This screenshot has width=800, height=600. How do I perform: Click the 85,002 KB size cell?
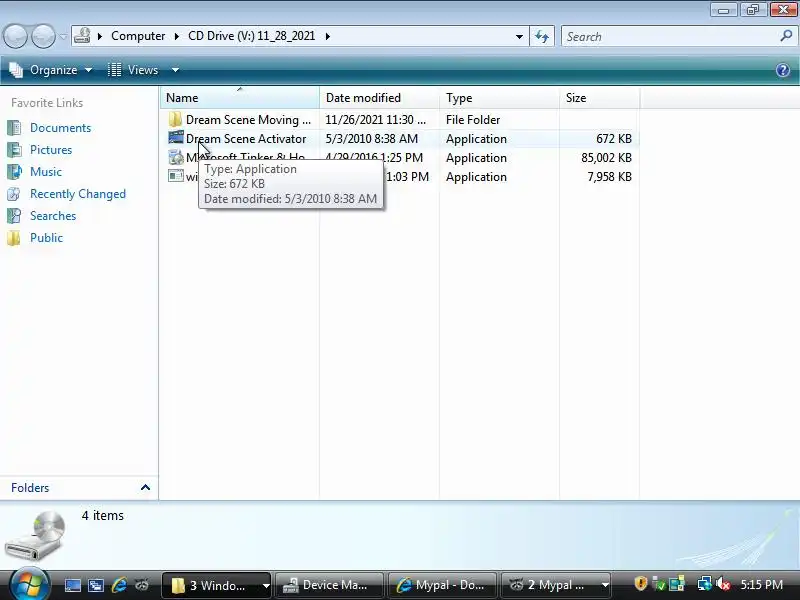point(606,158)
